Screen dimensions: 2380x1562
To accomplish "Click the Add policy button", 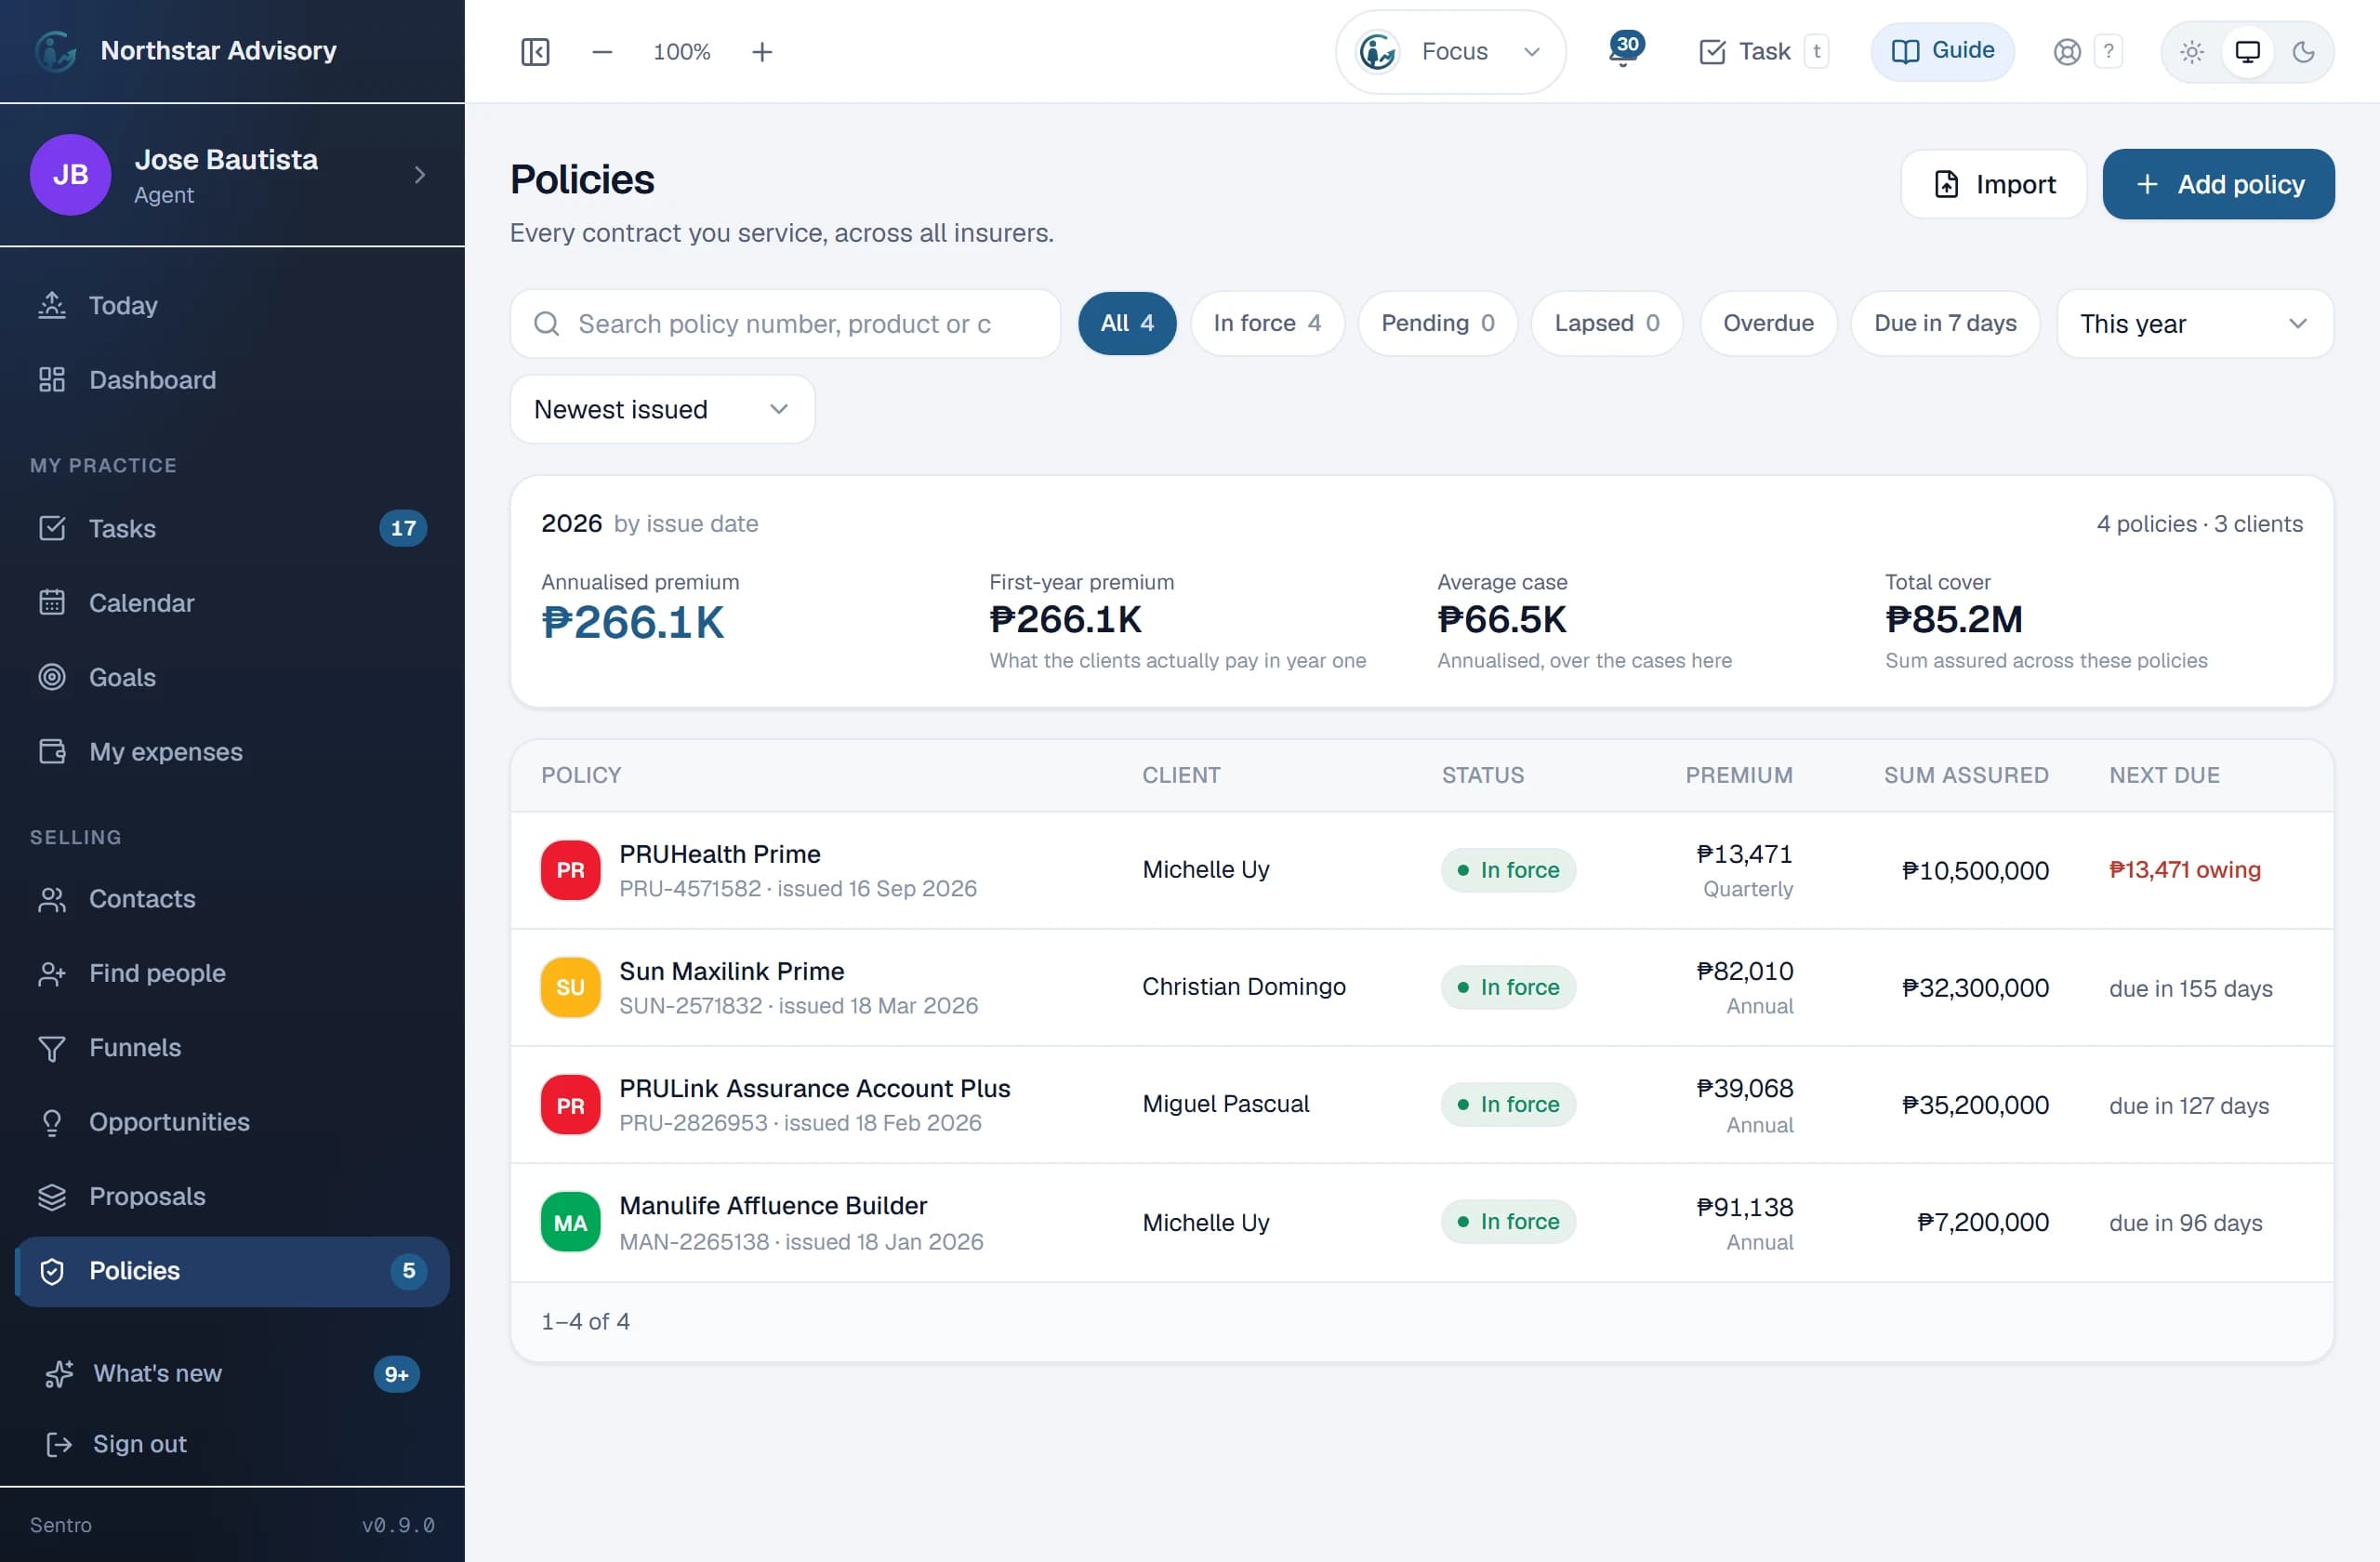I will point(2218,184).
